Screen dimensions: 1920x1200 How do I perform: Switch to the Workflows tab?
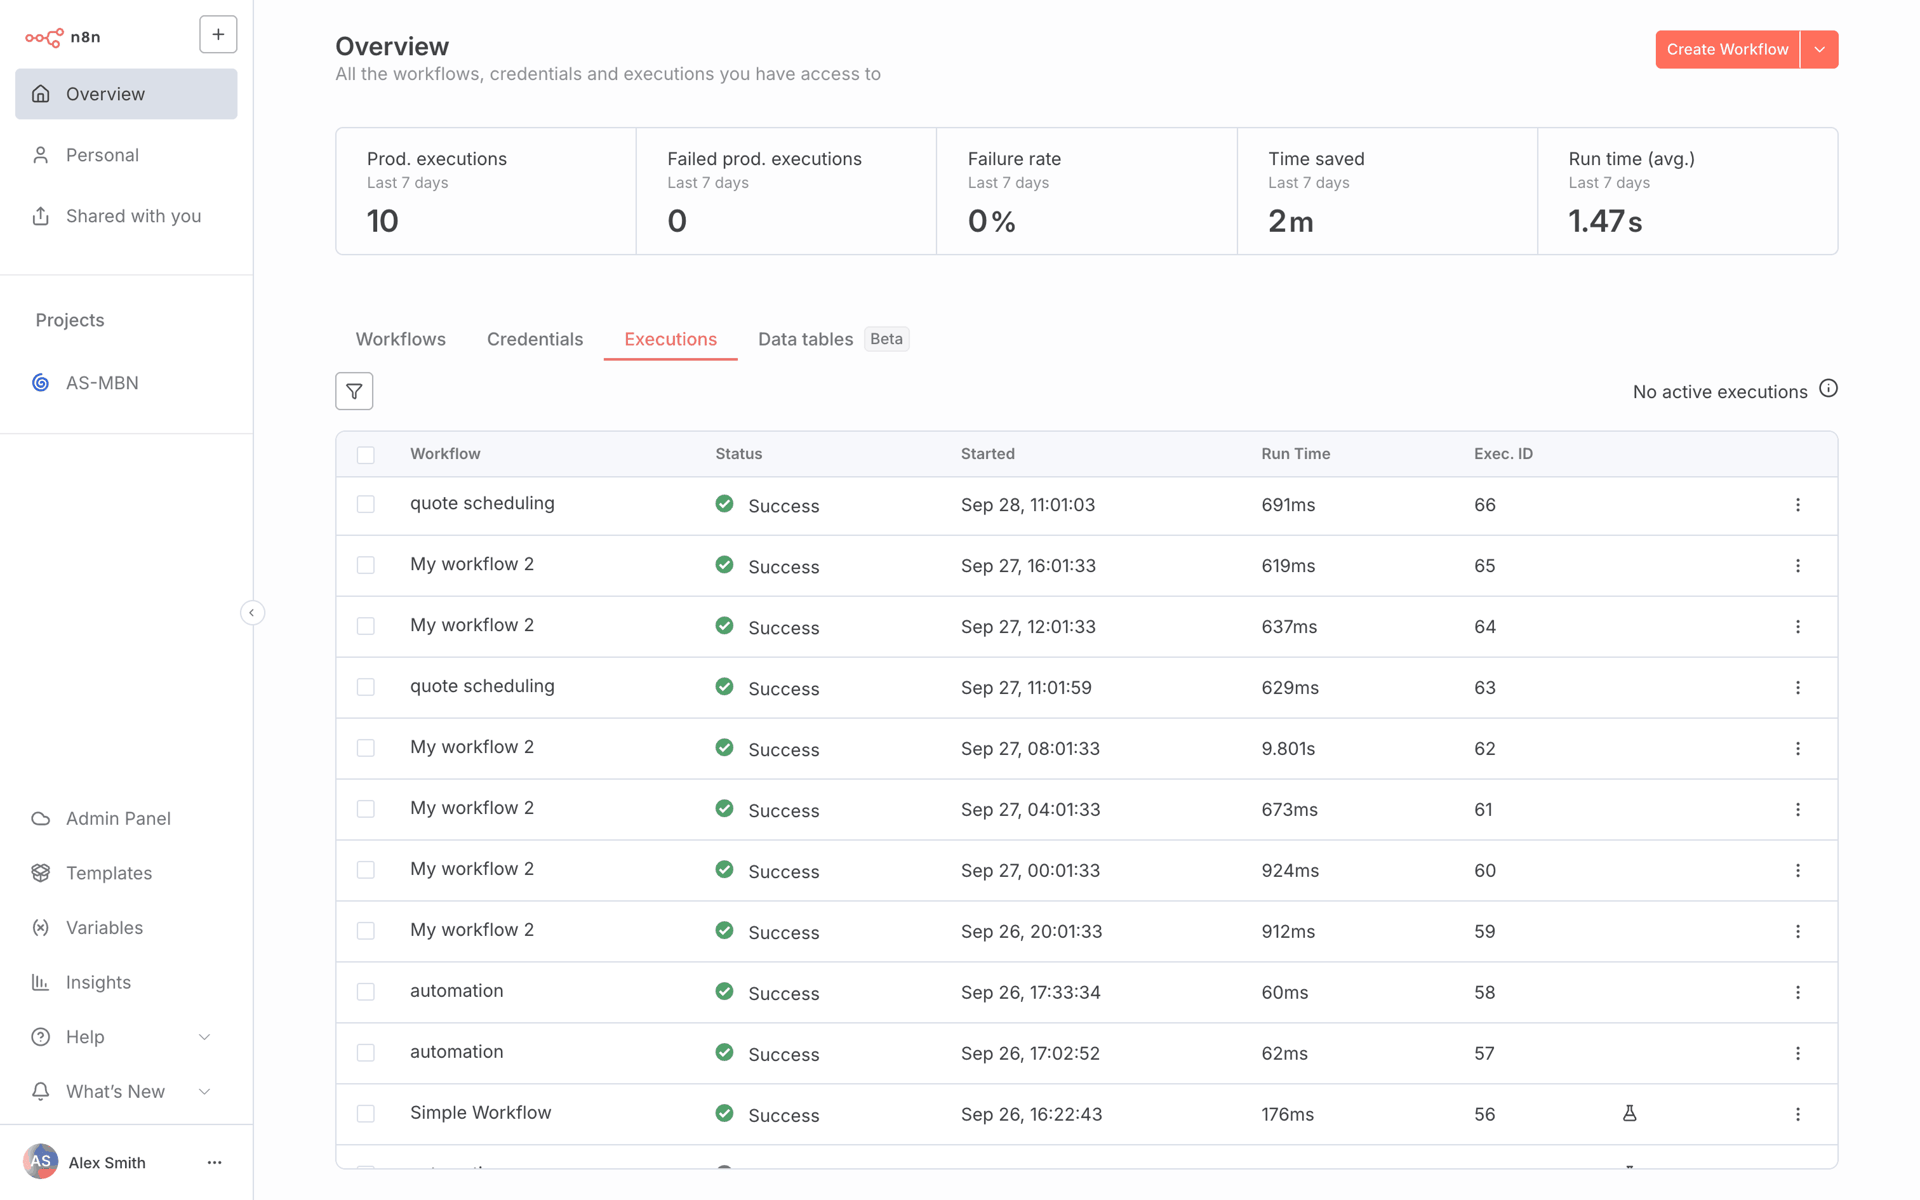pyautogui.click(x=400, y=339)
